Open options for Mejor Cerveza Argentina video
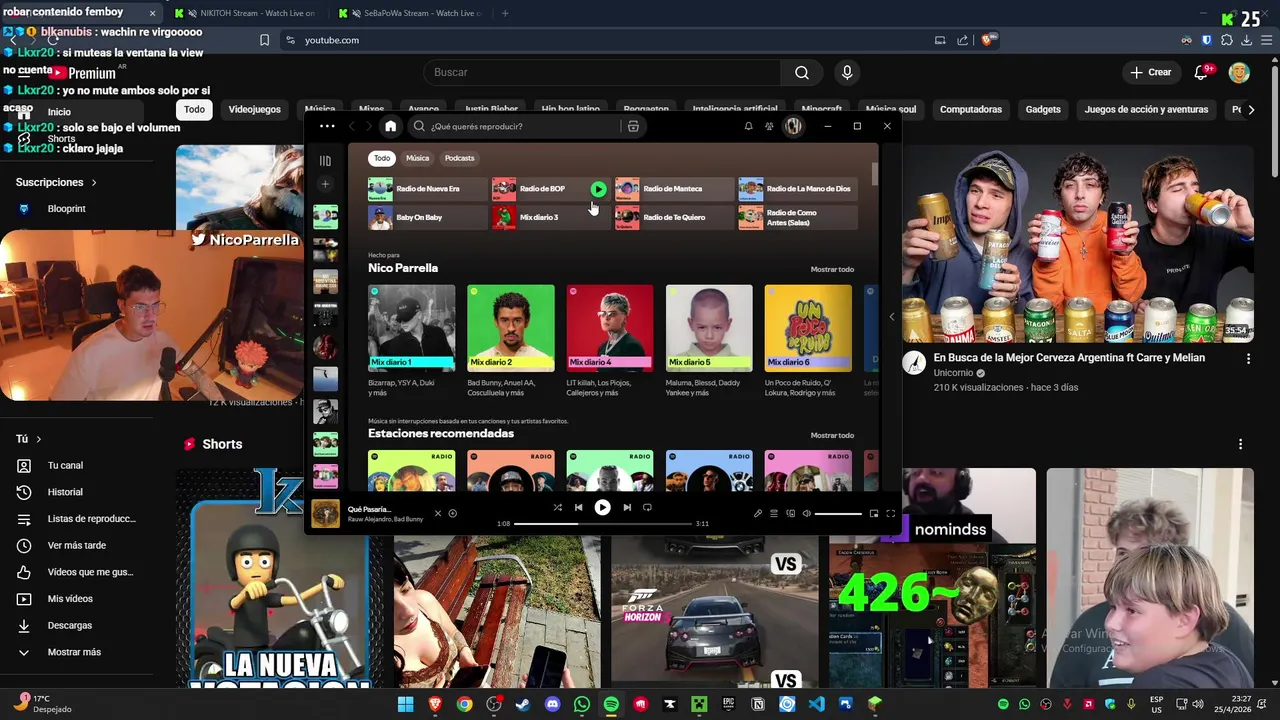This screenshot has height=720, width=1280. point(1248,358)
